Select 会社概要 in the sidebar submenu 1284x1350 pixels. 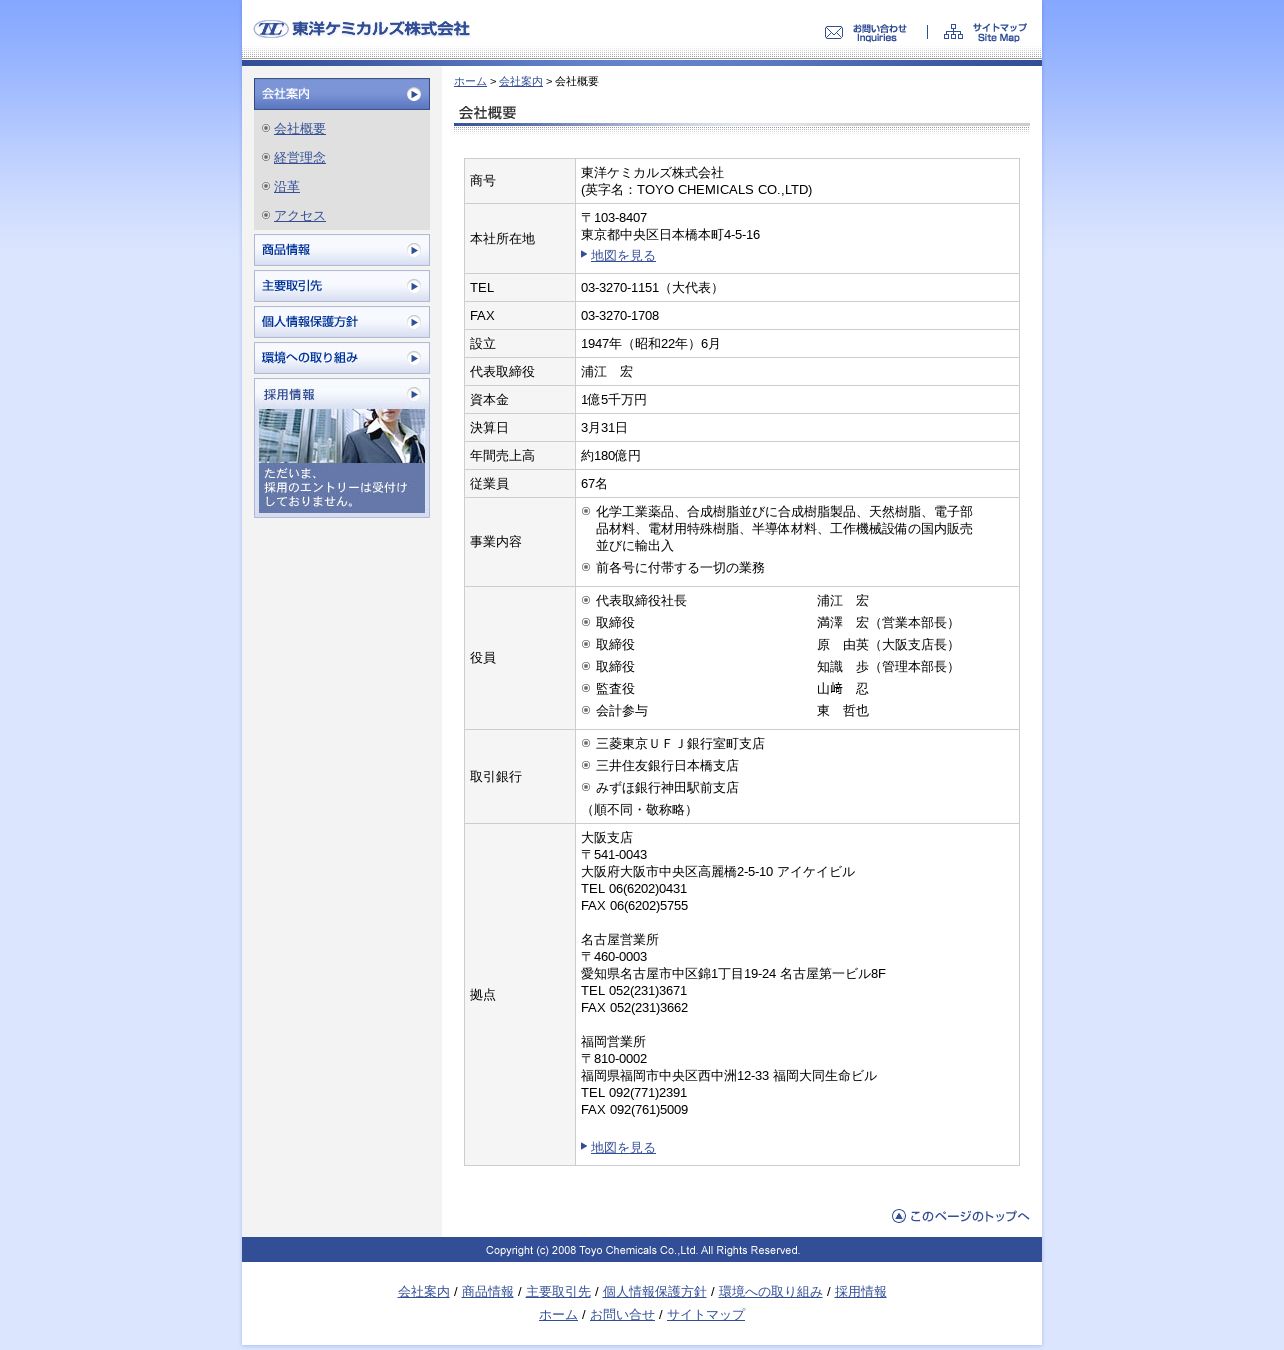point(300,129)
